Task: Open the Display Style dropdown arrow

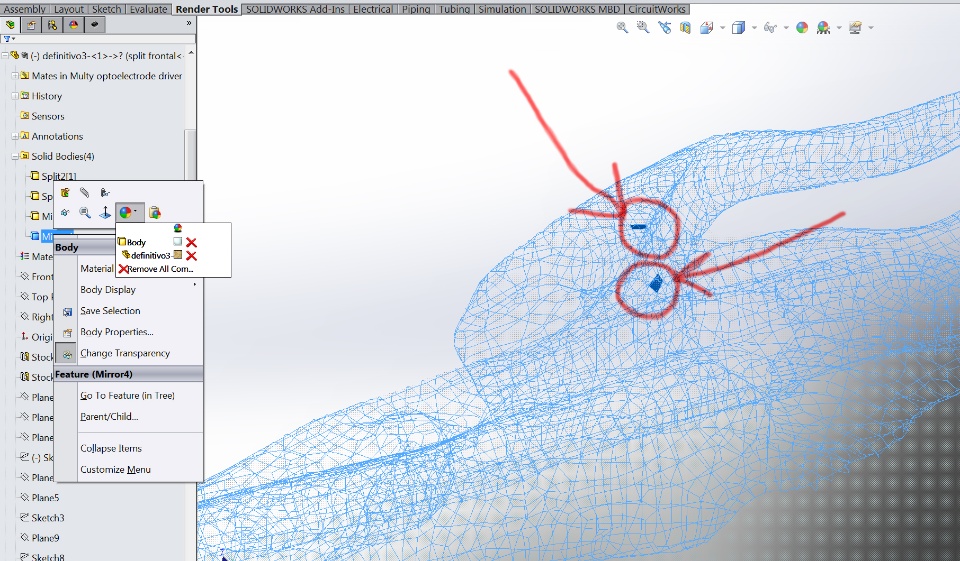Action: pyautogui.click(x=754, y=28)
